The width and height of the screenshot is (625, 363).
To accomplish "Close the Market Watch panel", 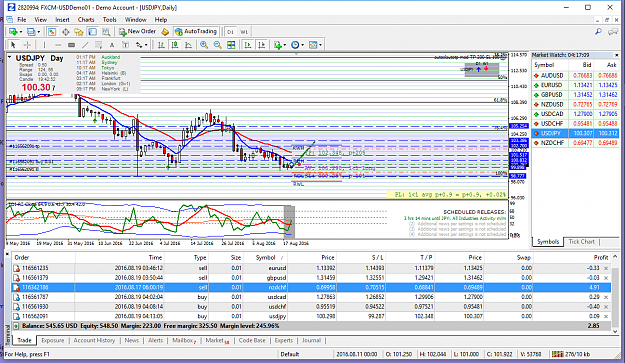I will coord(616,55).
